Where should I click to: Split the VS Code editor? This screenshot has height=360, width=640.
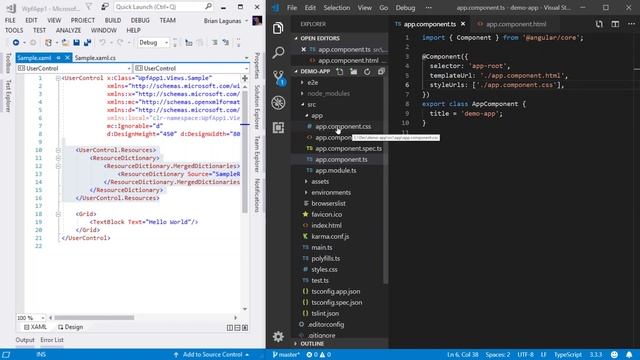pyautogui.click(x=615, y=24)
